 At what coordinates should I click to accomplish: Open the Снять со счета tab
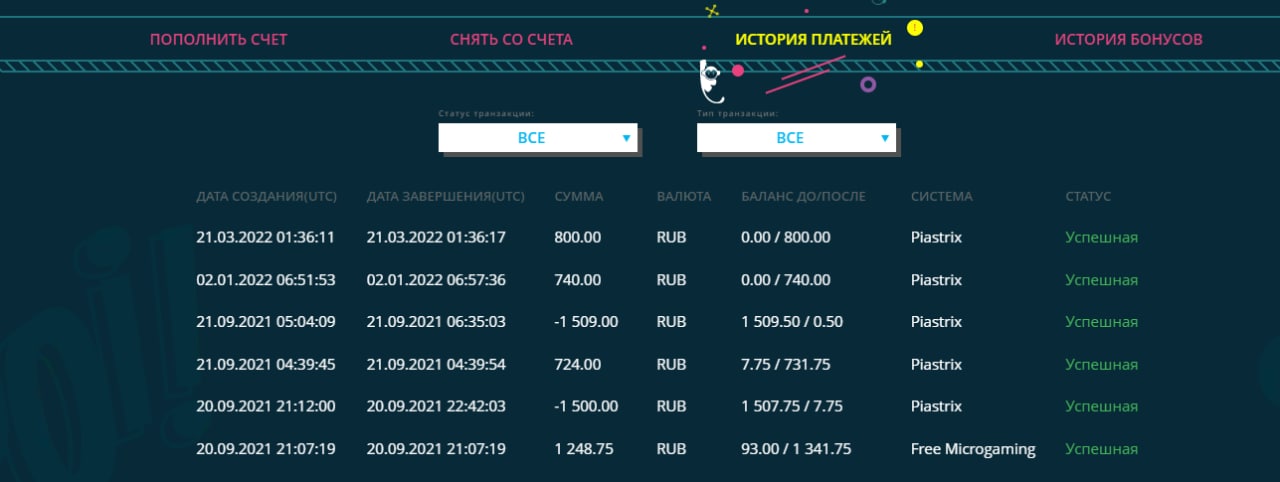click(x=511, y=40)
